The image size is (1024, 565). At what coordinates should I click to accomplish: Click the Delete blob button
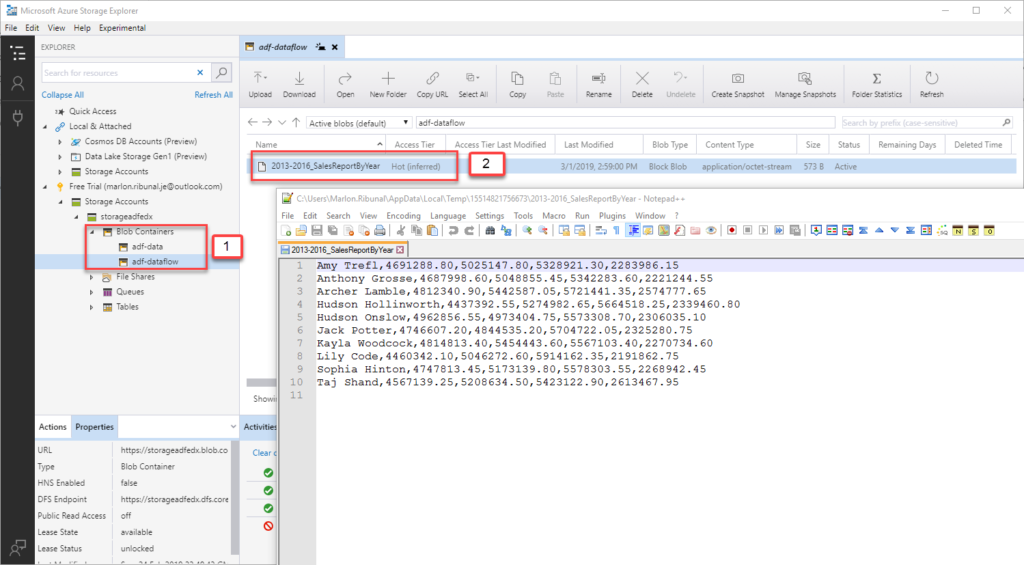pyautogui.click(x=642, y=85)
